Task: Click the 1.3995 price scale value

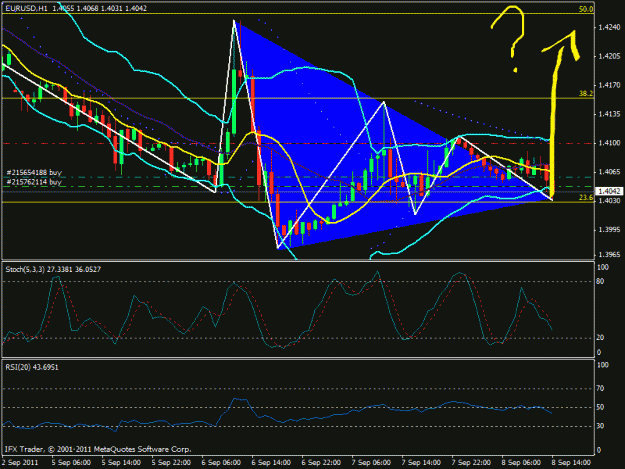Action: point(609,230)
